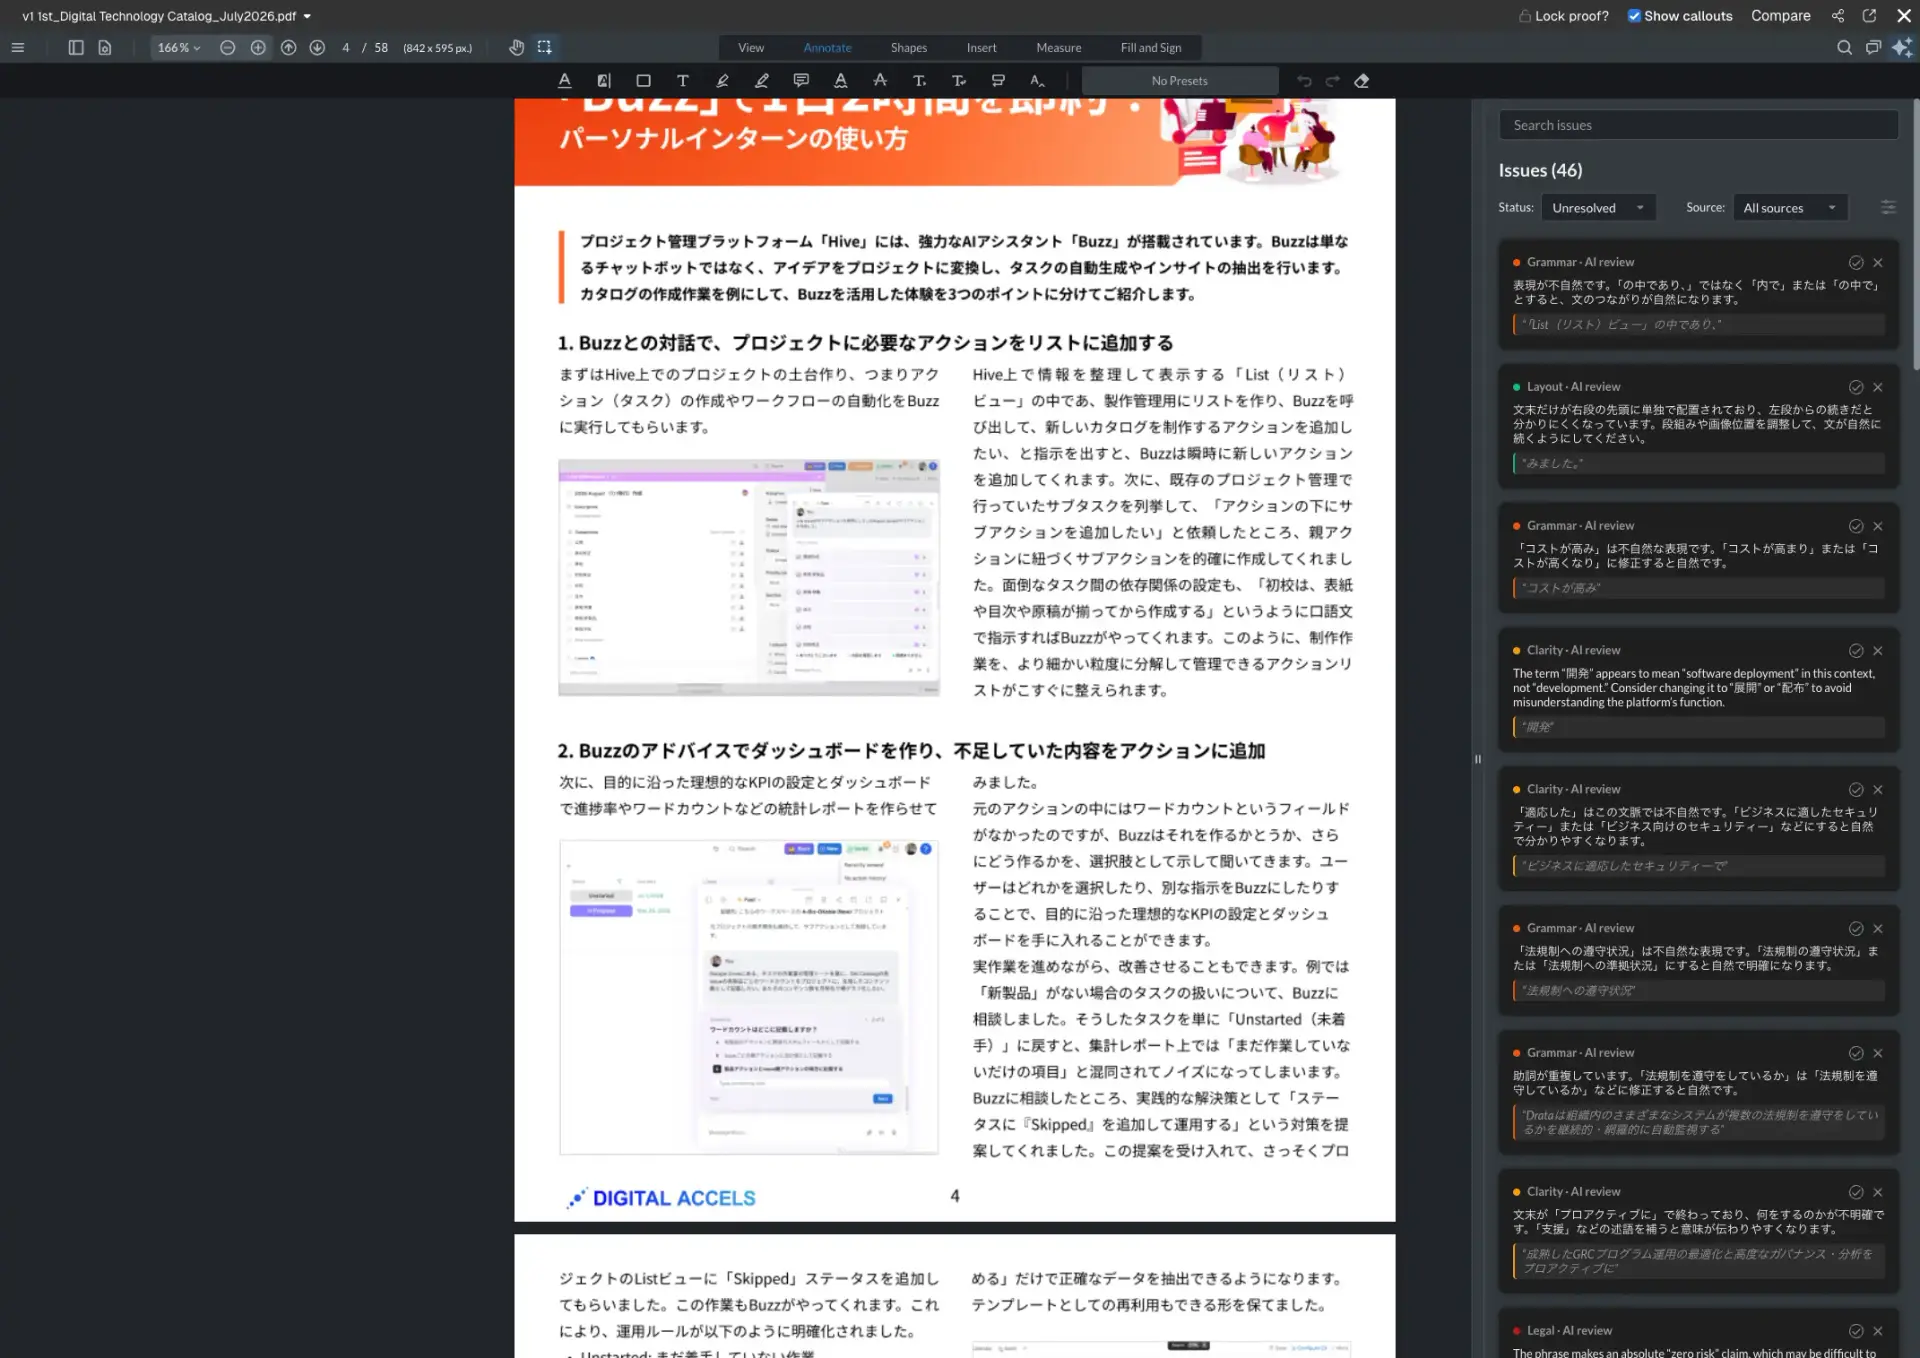This screenshot has height=1358, width=1920.
Task: Click the Compare button
Action: 1780,16
